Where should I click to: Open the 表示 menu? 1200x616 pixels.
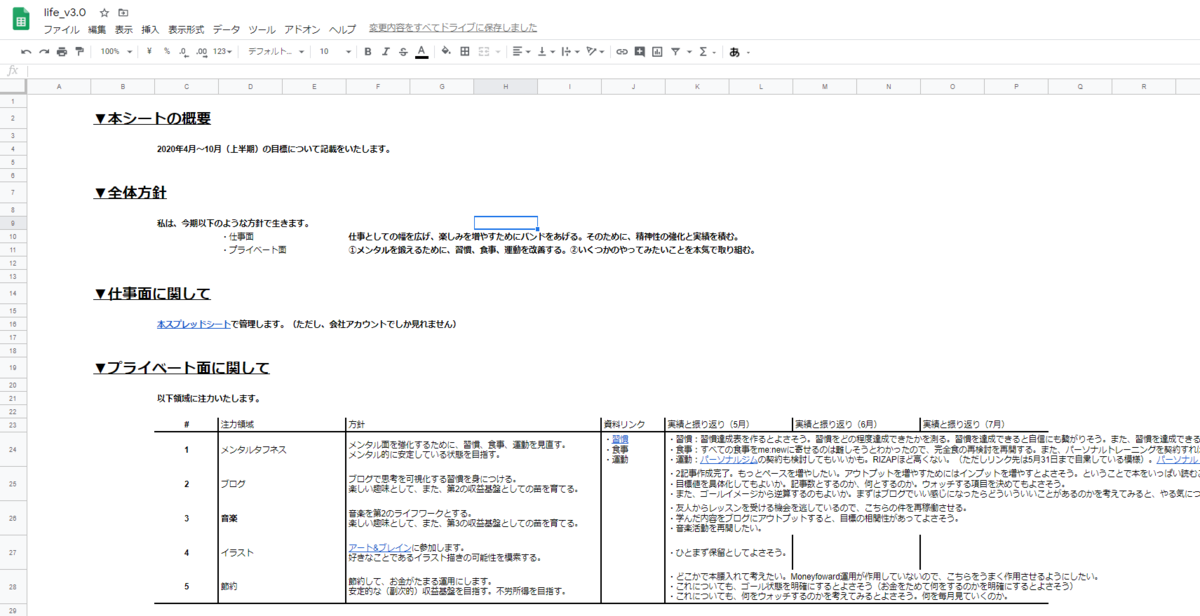[124, 29]
